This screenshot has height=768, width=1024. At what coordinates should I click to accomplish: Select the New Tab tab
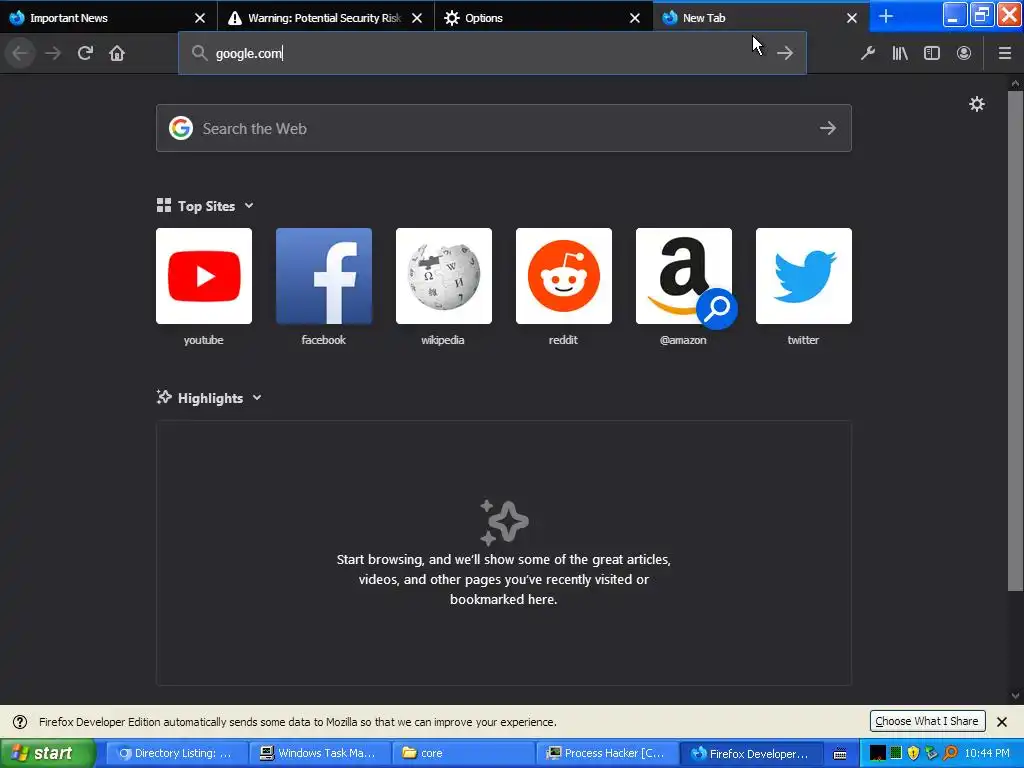pos(761,18)
